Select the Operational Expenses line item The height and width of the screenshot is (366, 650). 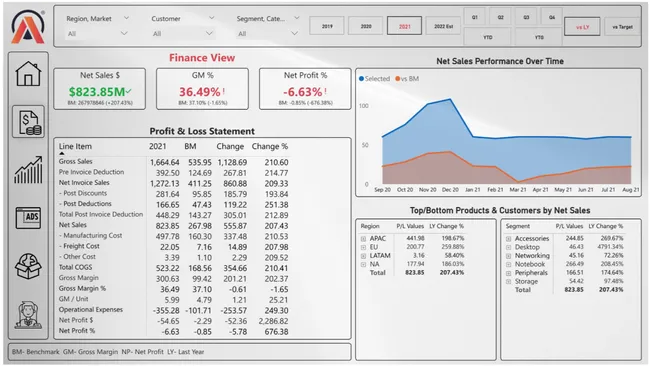click(90, 309)
